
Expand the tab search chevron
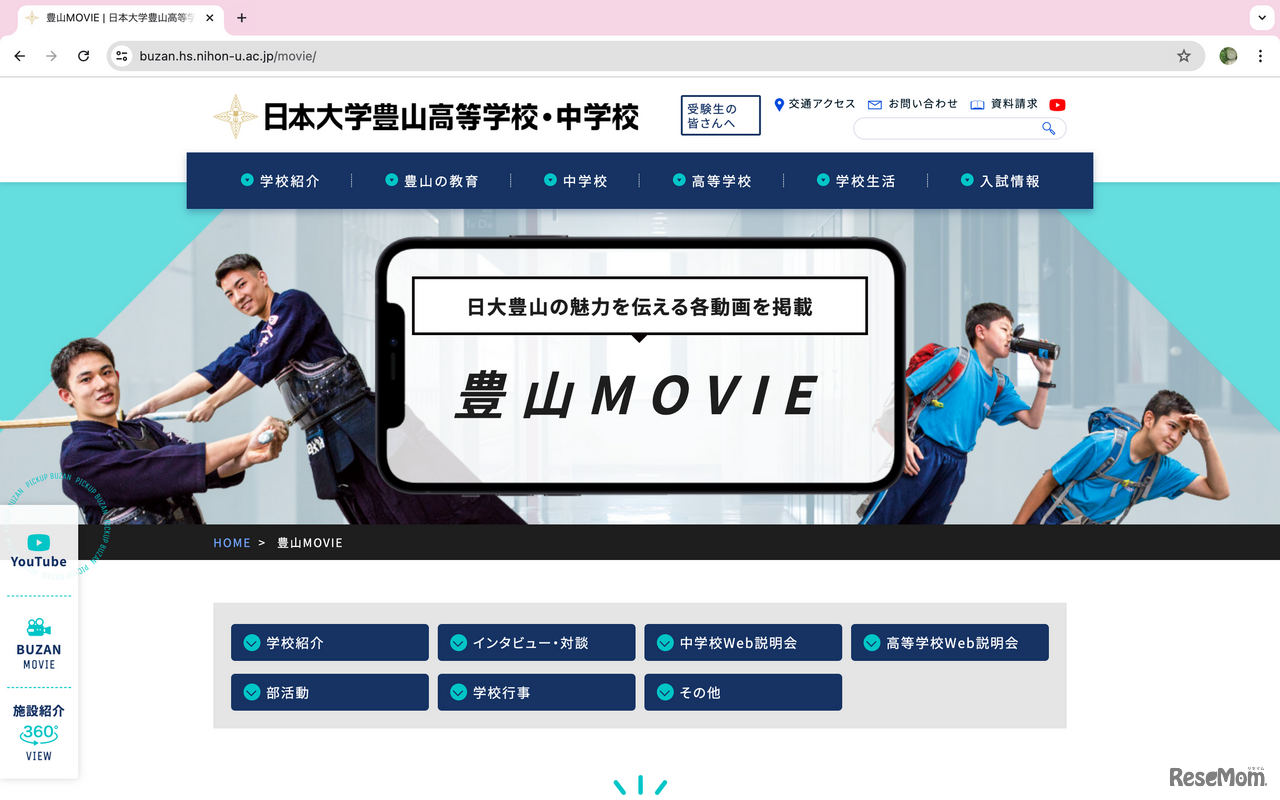[1260, 18]
